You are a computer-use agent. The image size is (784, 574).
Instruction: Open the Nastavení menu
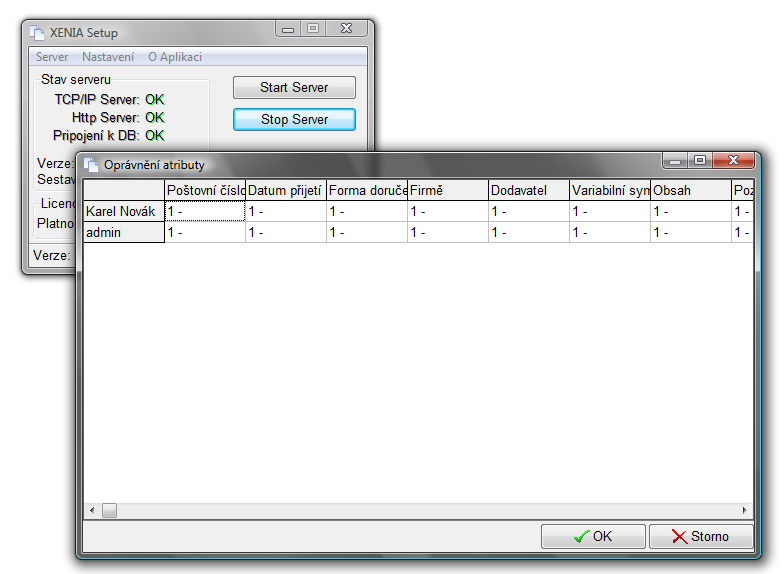108,57
